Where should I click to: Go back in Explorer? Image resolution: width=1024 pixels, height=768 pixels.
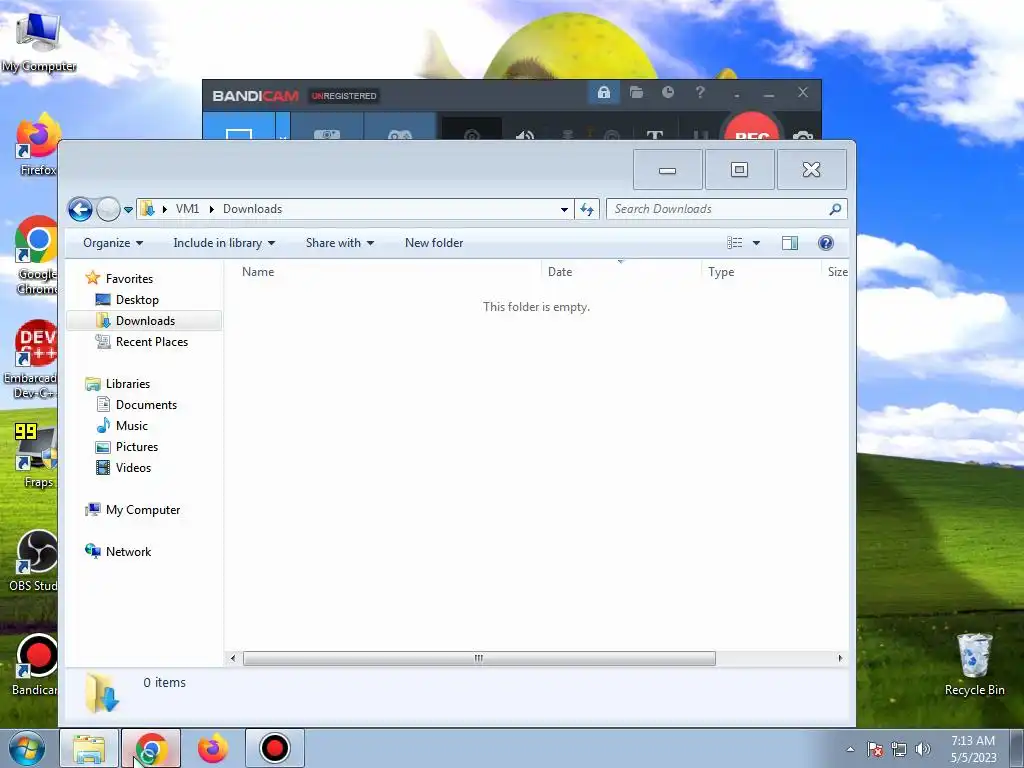click(80, 210)
